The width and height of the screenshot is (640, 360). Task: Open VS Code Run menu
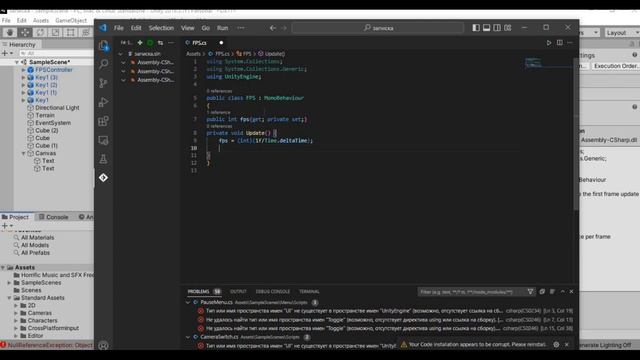pos(222,28)
